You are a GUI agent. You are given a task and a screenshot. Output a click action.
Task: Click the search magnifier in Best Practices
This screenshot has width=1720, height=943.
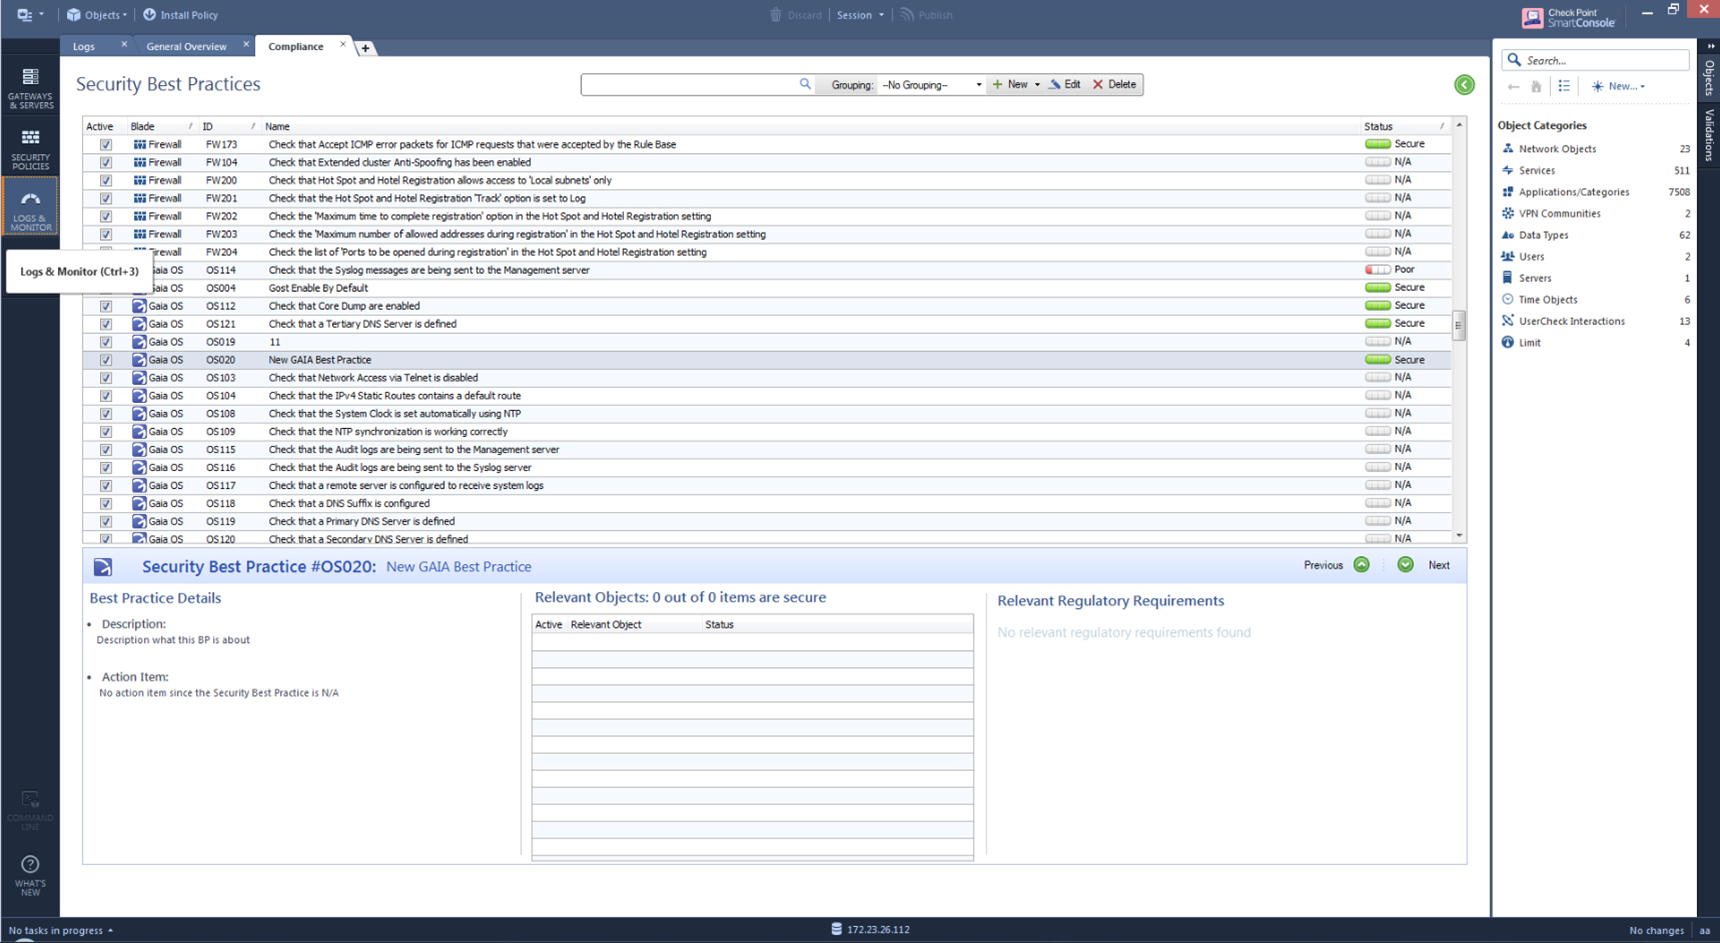tap(805, 85)
